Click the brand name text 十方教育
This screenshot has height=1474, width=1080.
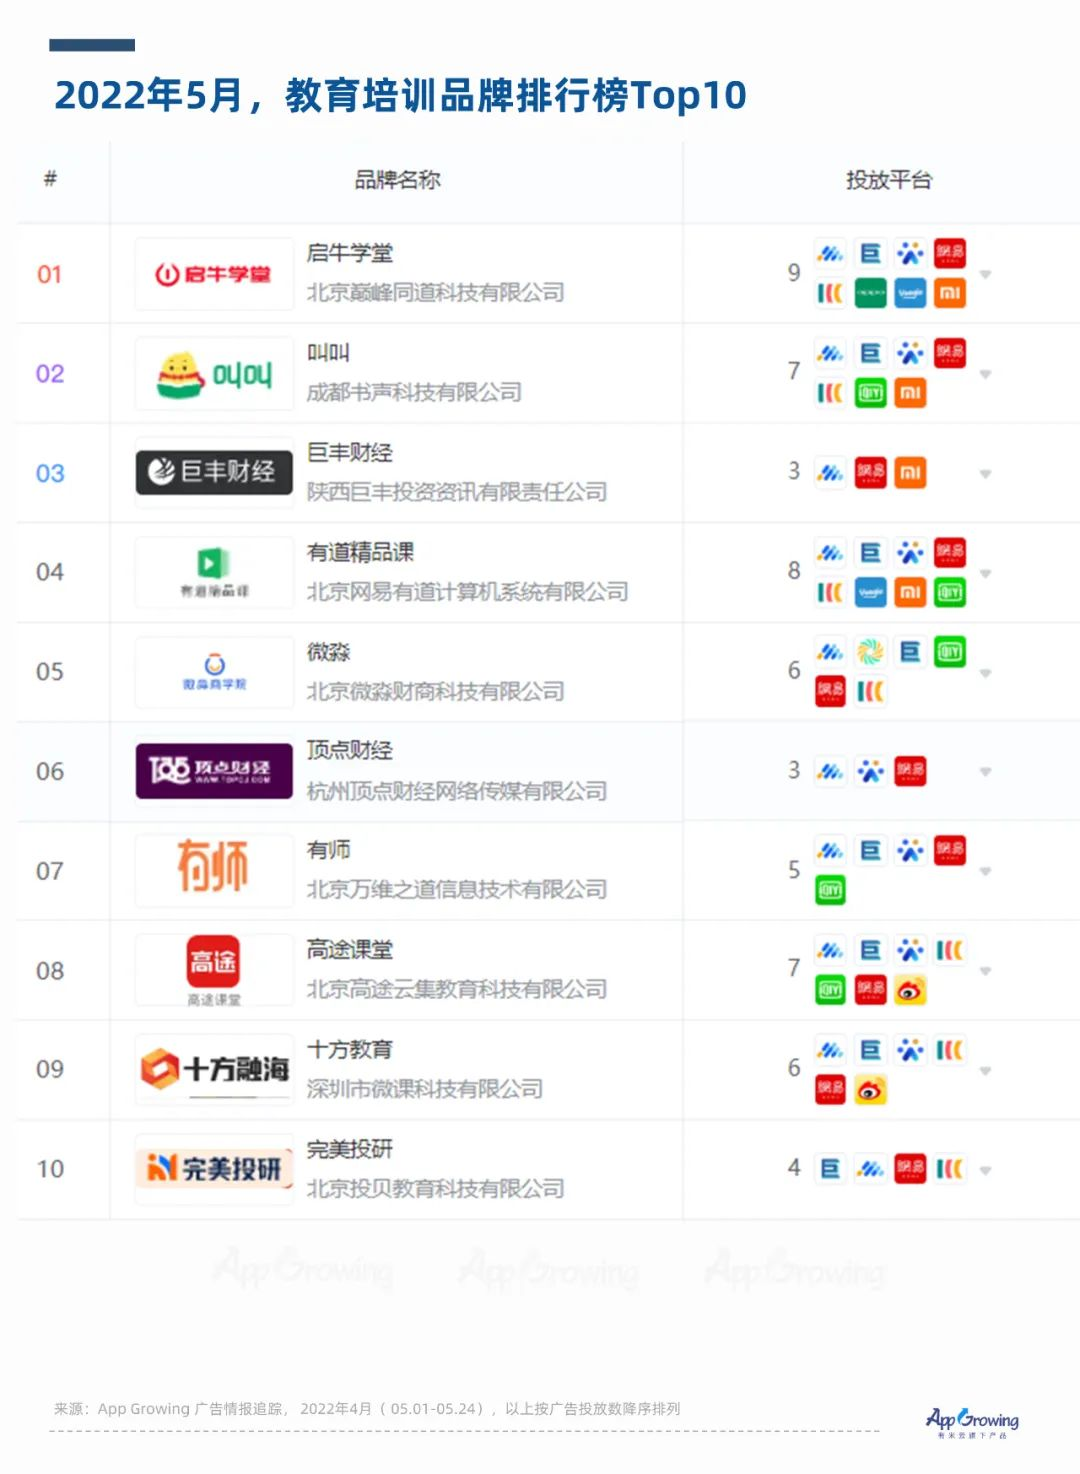tap(350, 1050)
